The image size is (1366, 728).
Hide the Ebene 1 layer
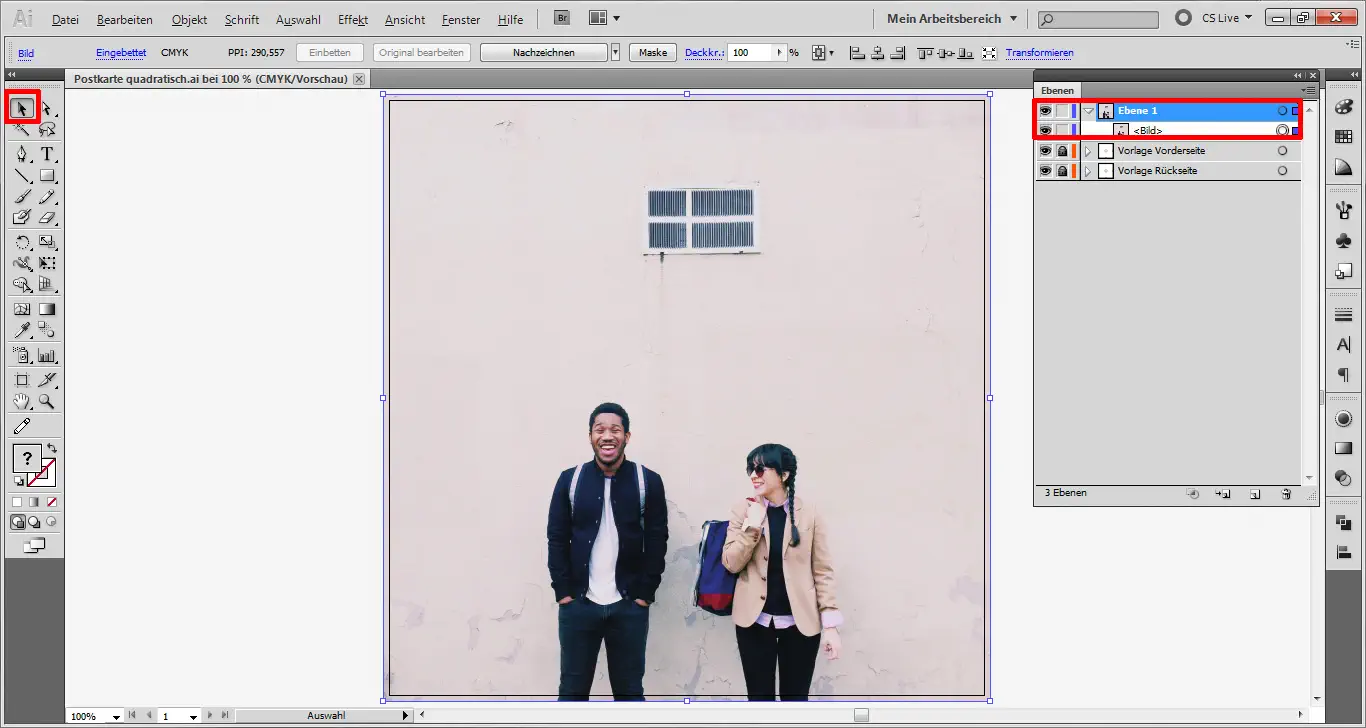coord(1045,111)
